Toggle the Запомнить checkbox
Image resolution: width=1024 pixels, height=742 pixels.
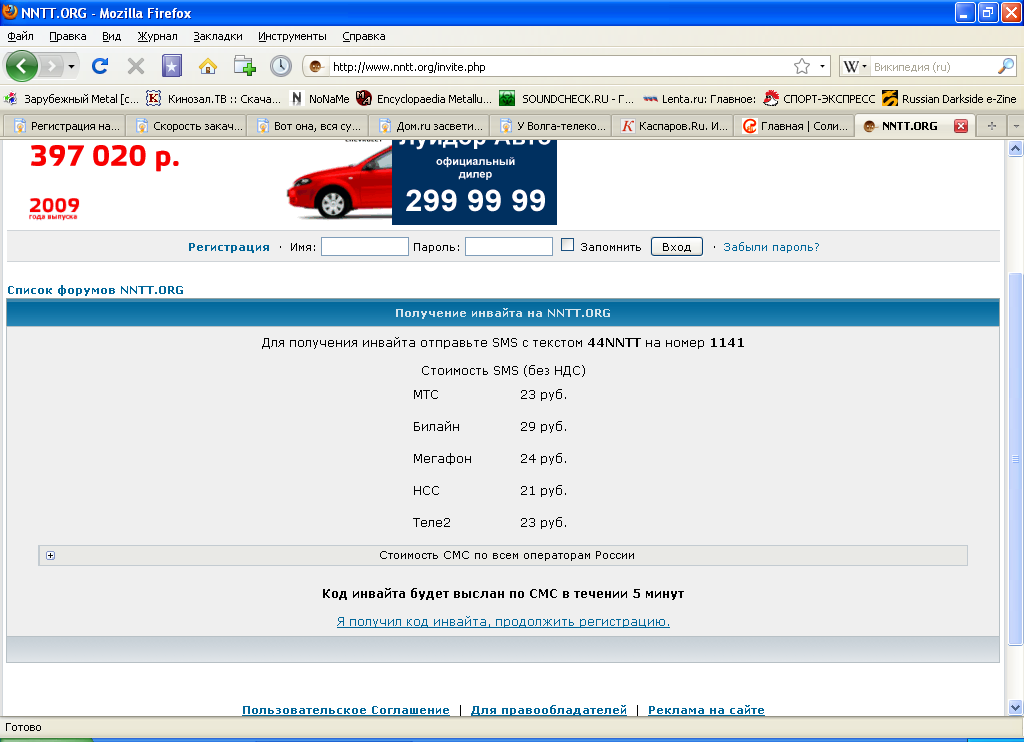click(567, 245)
